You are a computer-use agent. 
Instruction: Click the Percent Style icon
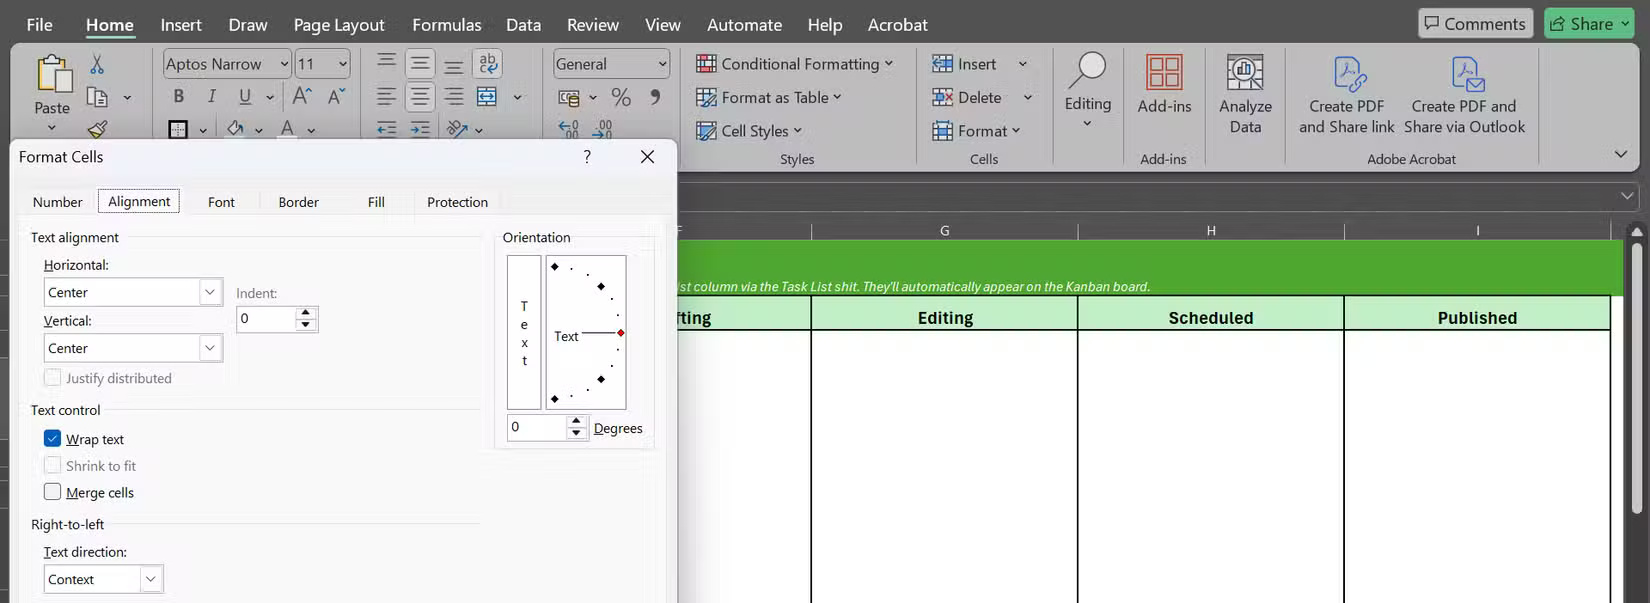click(x=621, y=97)
